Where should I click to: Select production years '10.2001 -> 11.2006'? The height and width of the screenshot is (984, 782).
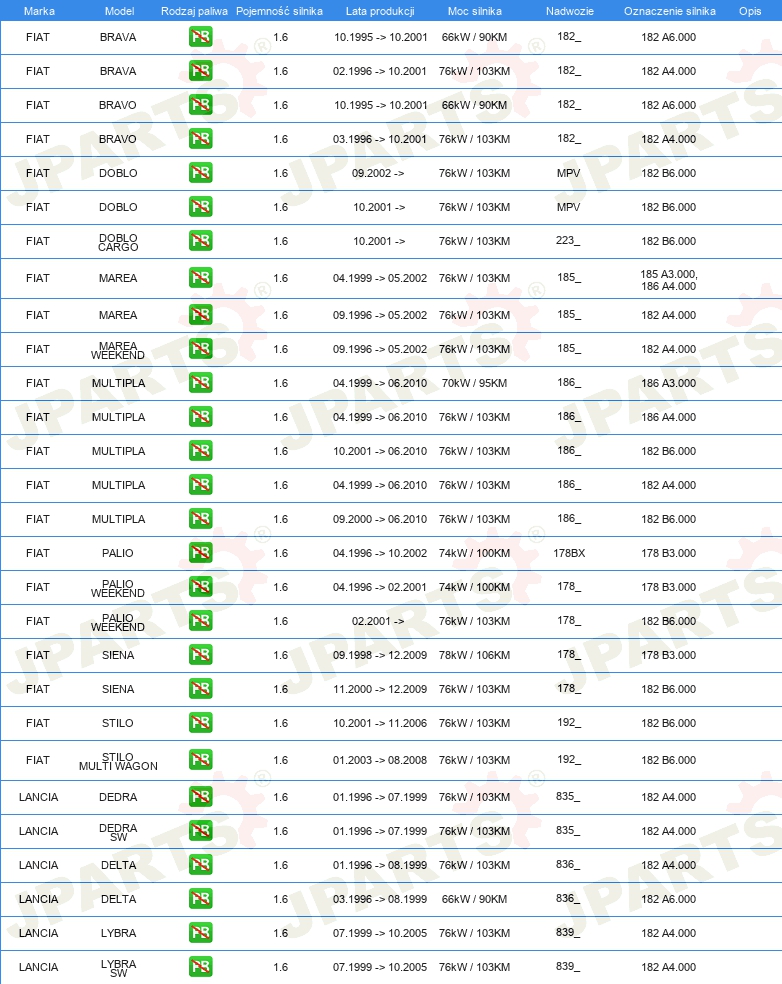tap(380, 723)
